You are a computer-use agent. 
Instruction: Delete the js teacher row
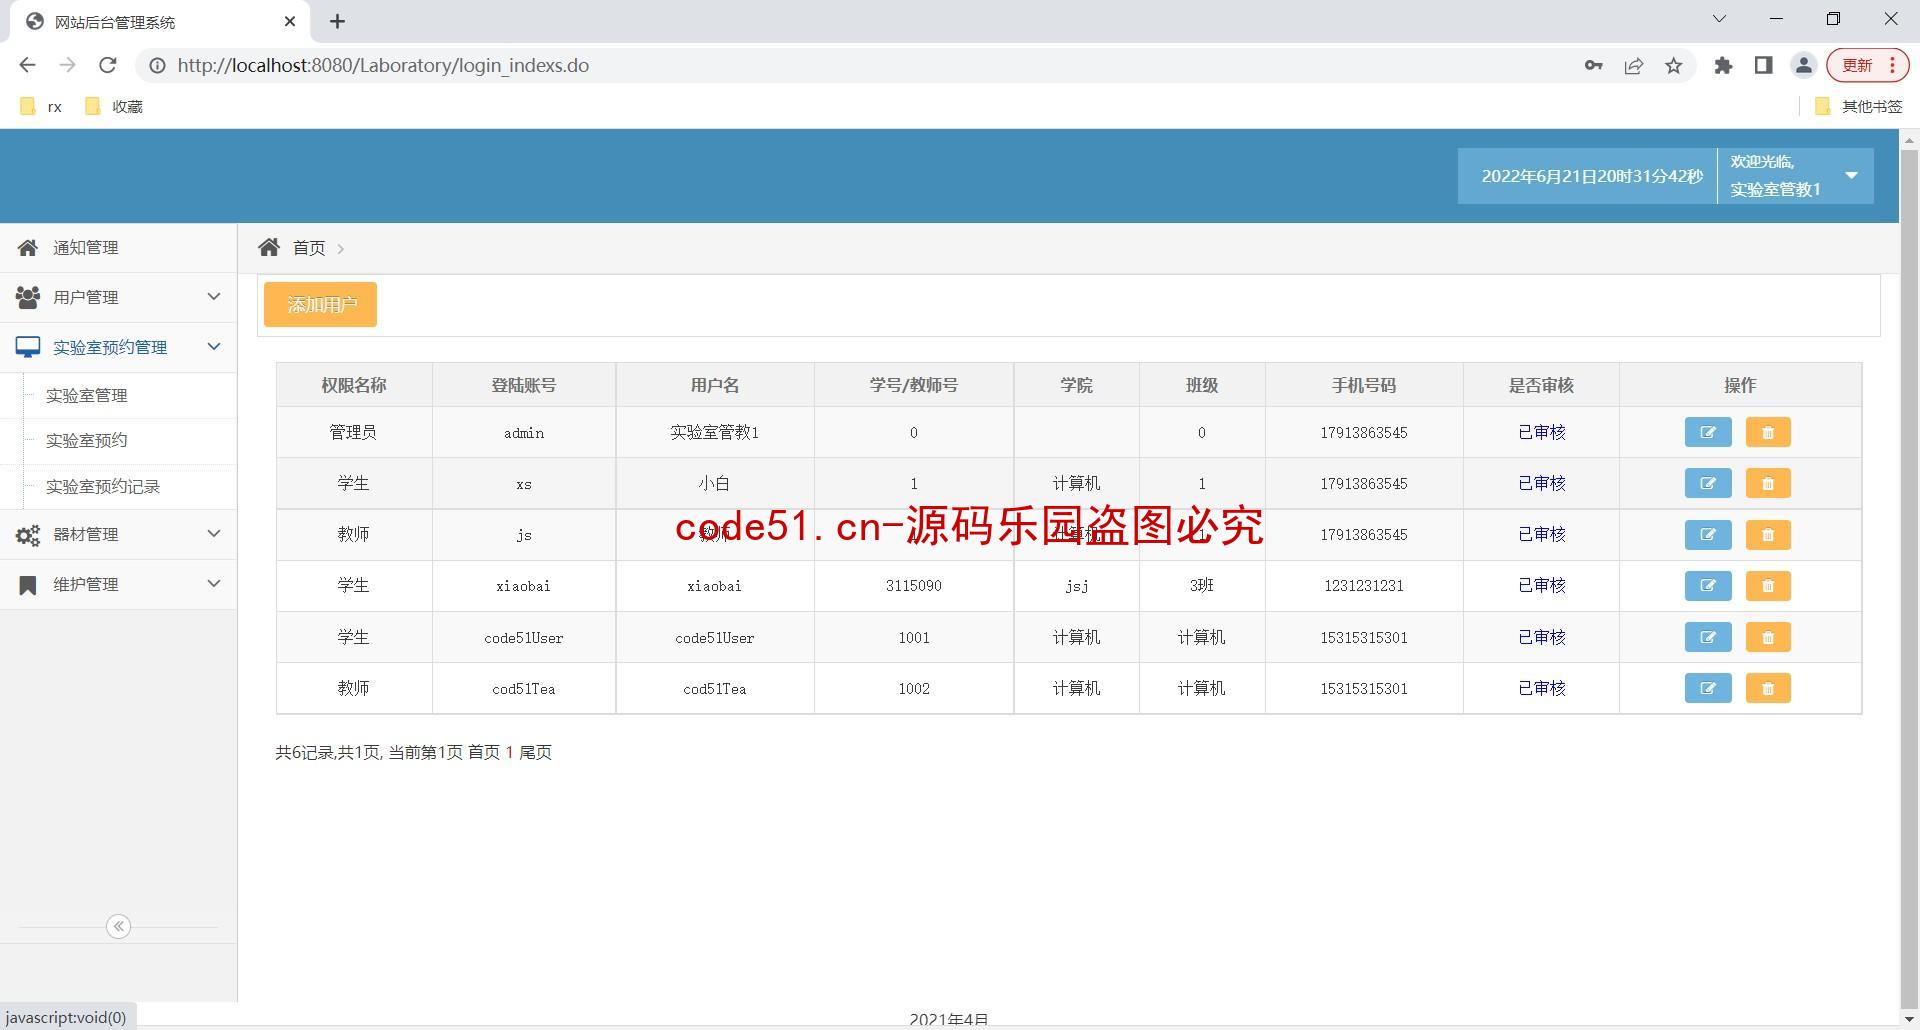(1767, 535)
